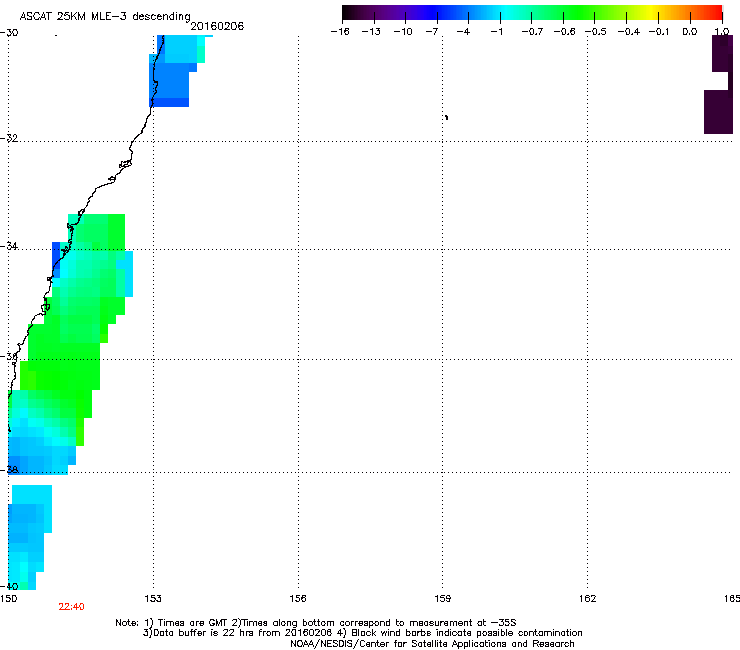Click the -13 color bar label

(371, 32)
